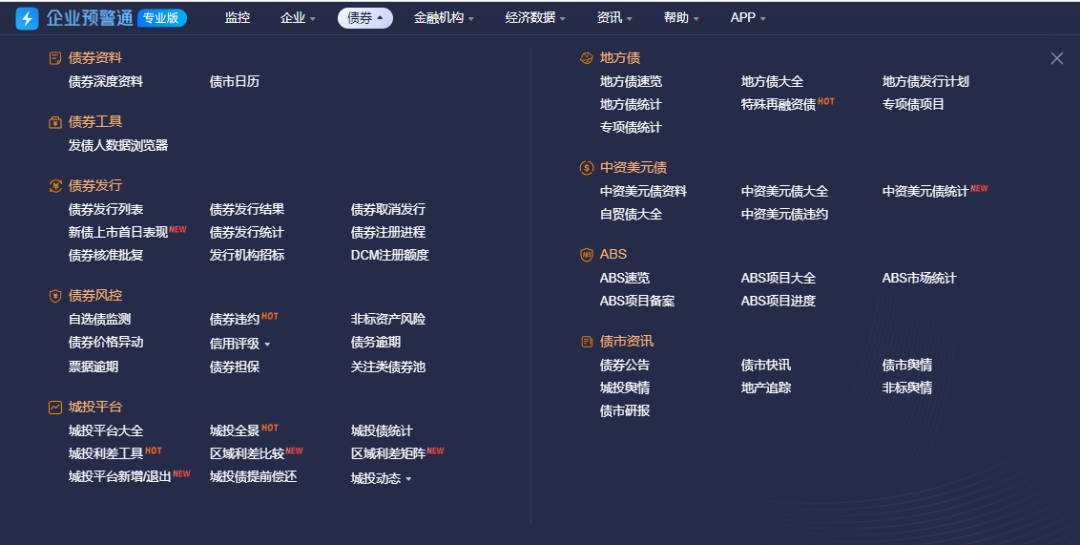This screenshot has height=545, width=1080.
Task: Open ABS市场统计
Action: (920, 278)
